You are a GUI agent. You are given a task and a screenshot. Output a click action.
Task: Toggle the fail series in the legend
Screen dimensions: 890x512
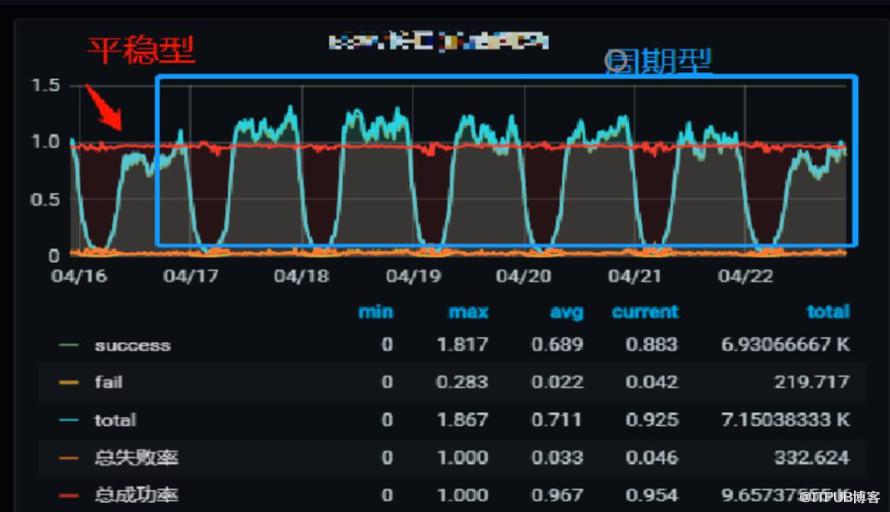click(x=108, y=382)
